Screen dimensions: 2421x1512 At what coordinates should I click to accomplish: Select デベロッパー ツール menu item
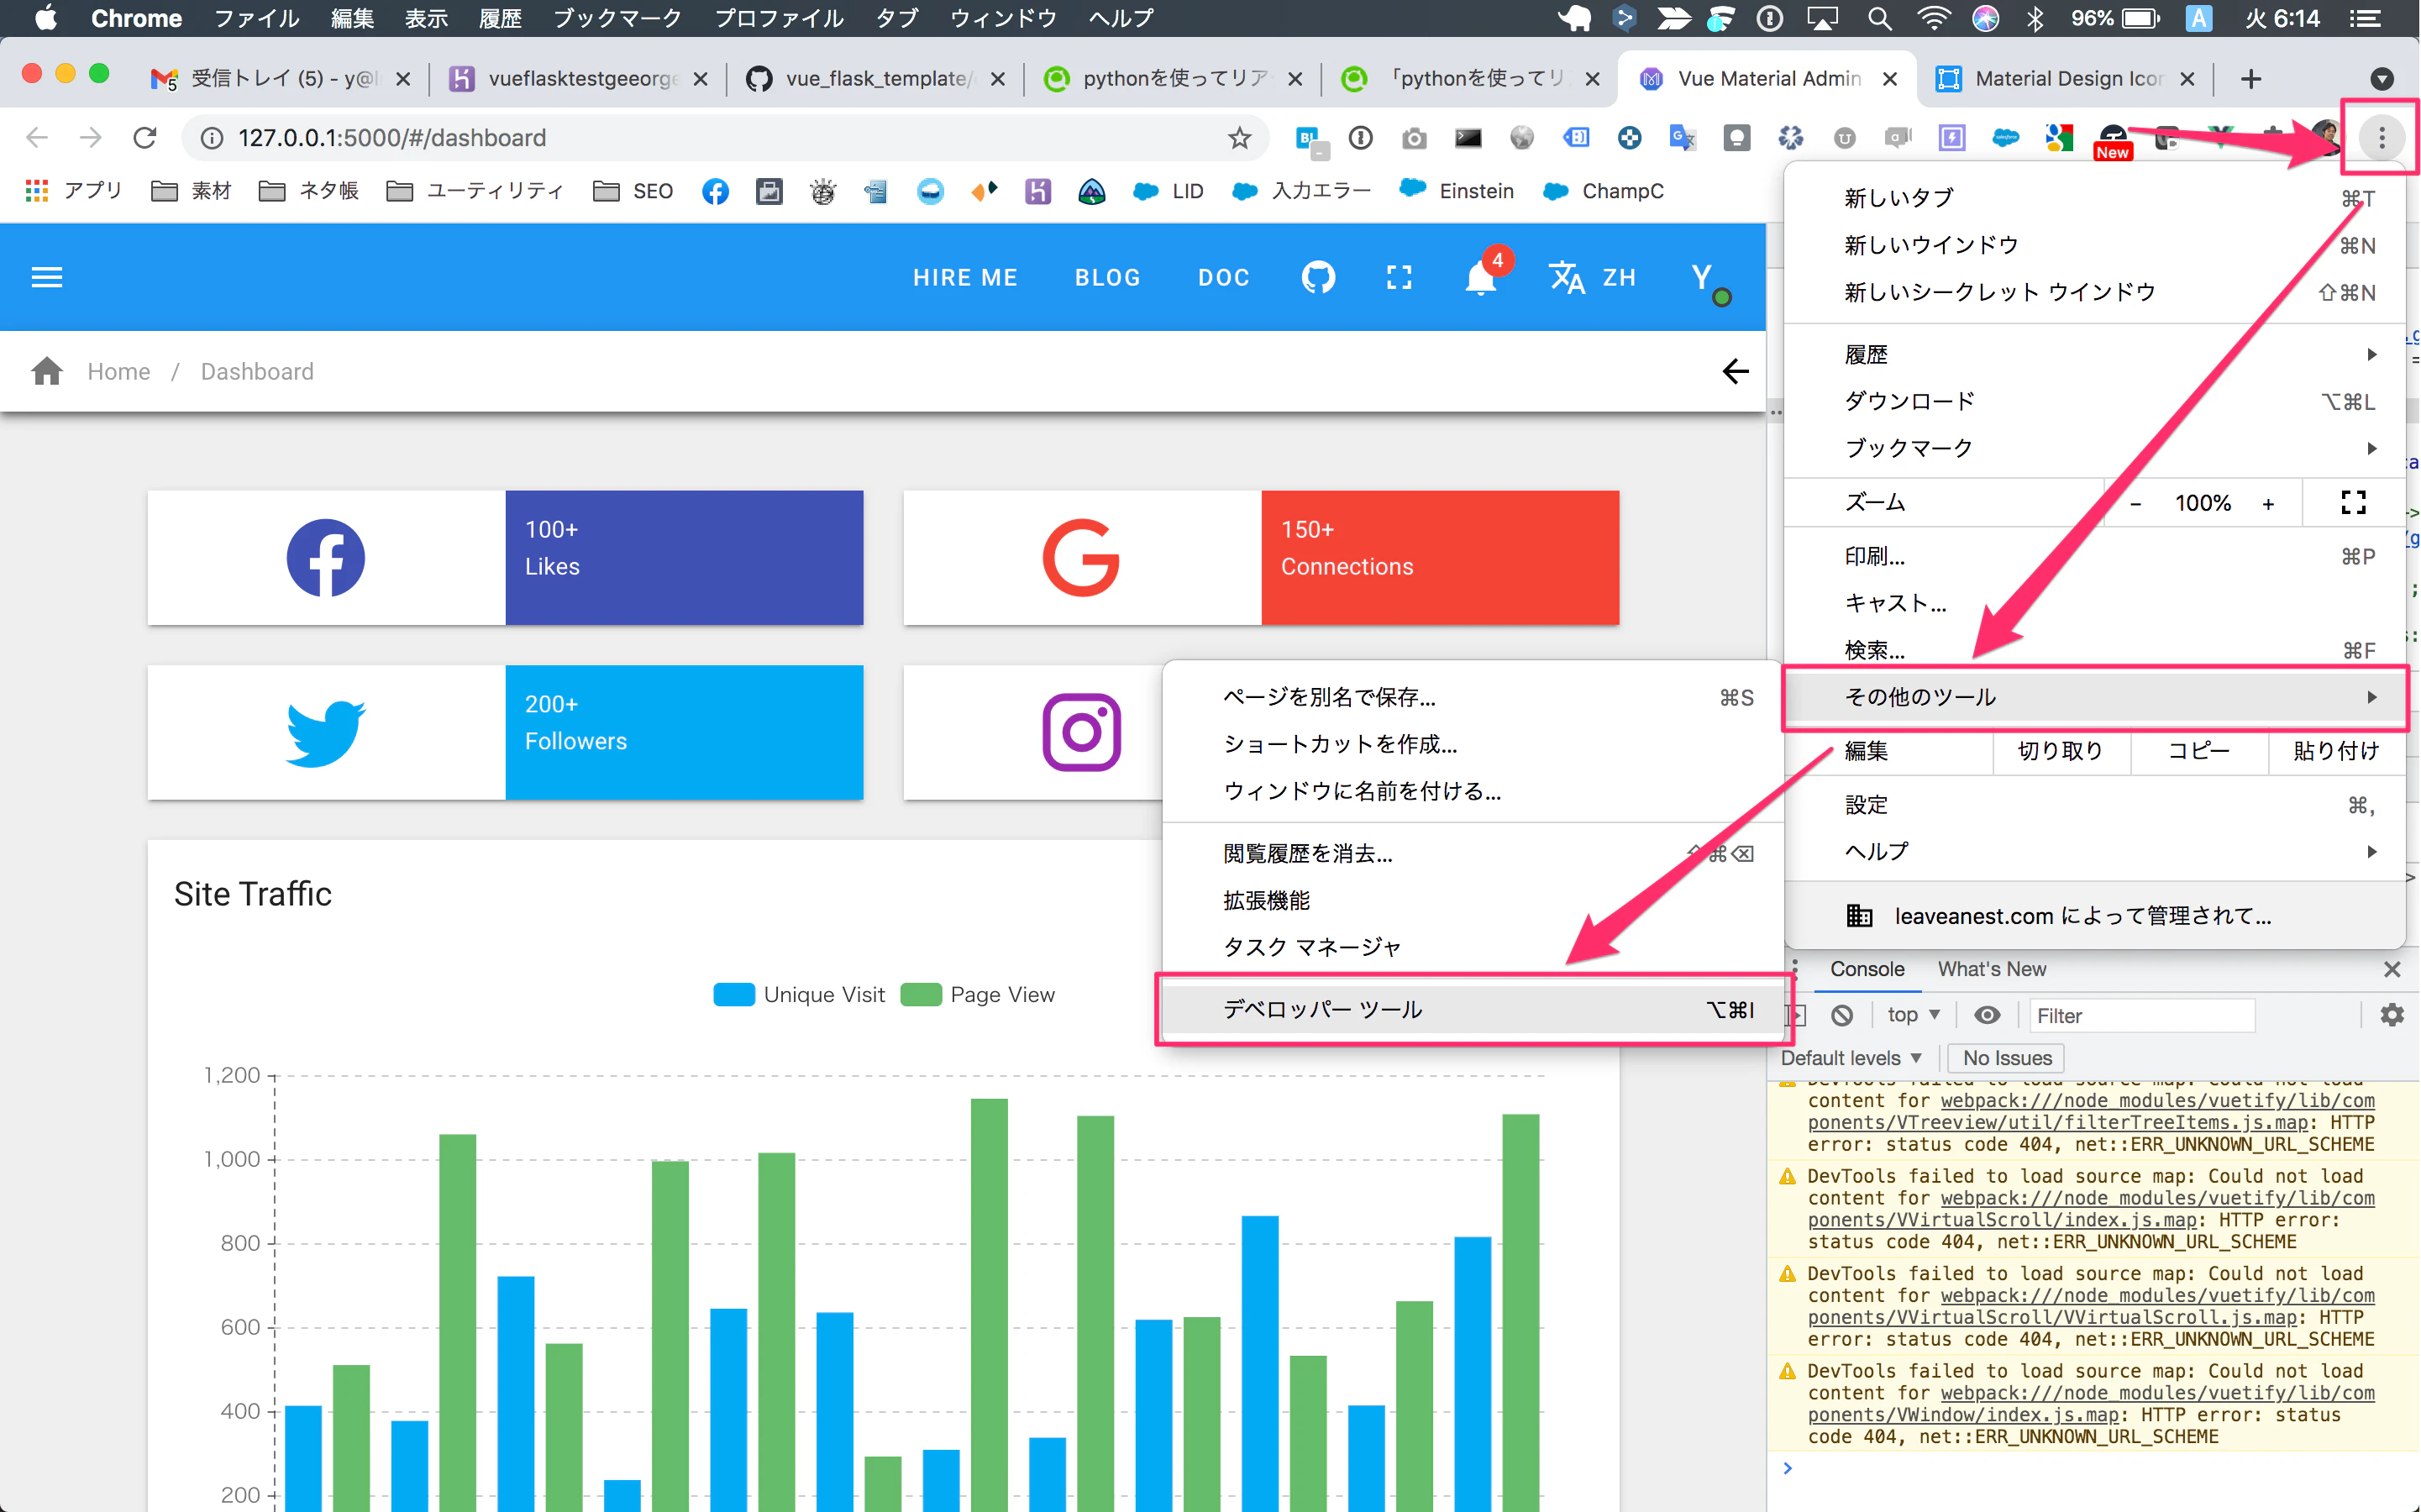point(1472,1009)
